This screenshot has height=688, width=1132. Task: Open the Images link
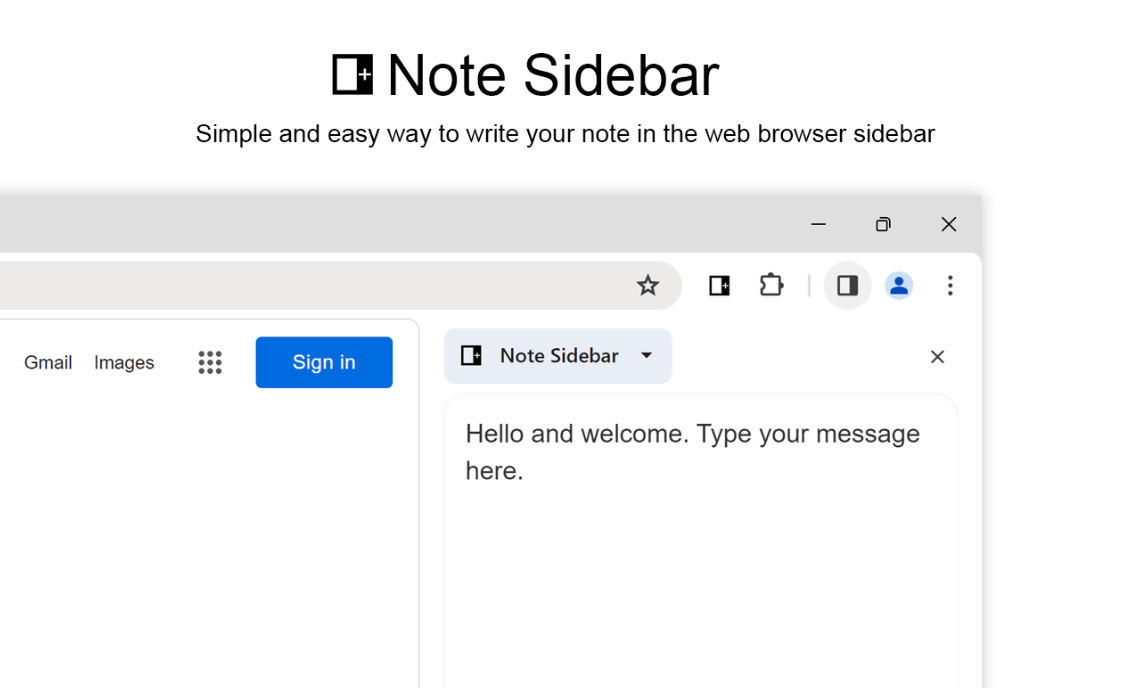tap(124, 362)
